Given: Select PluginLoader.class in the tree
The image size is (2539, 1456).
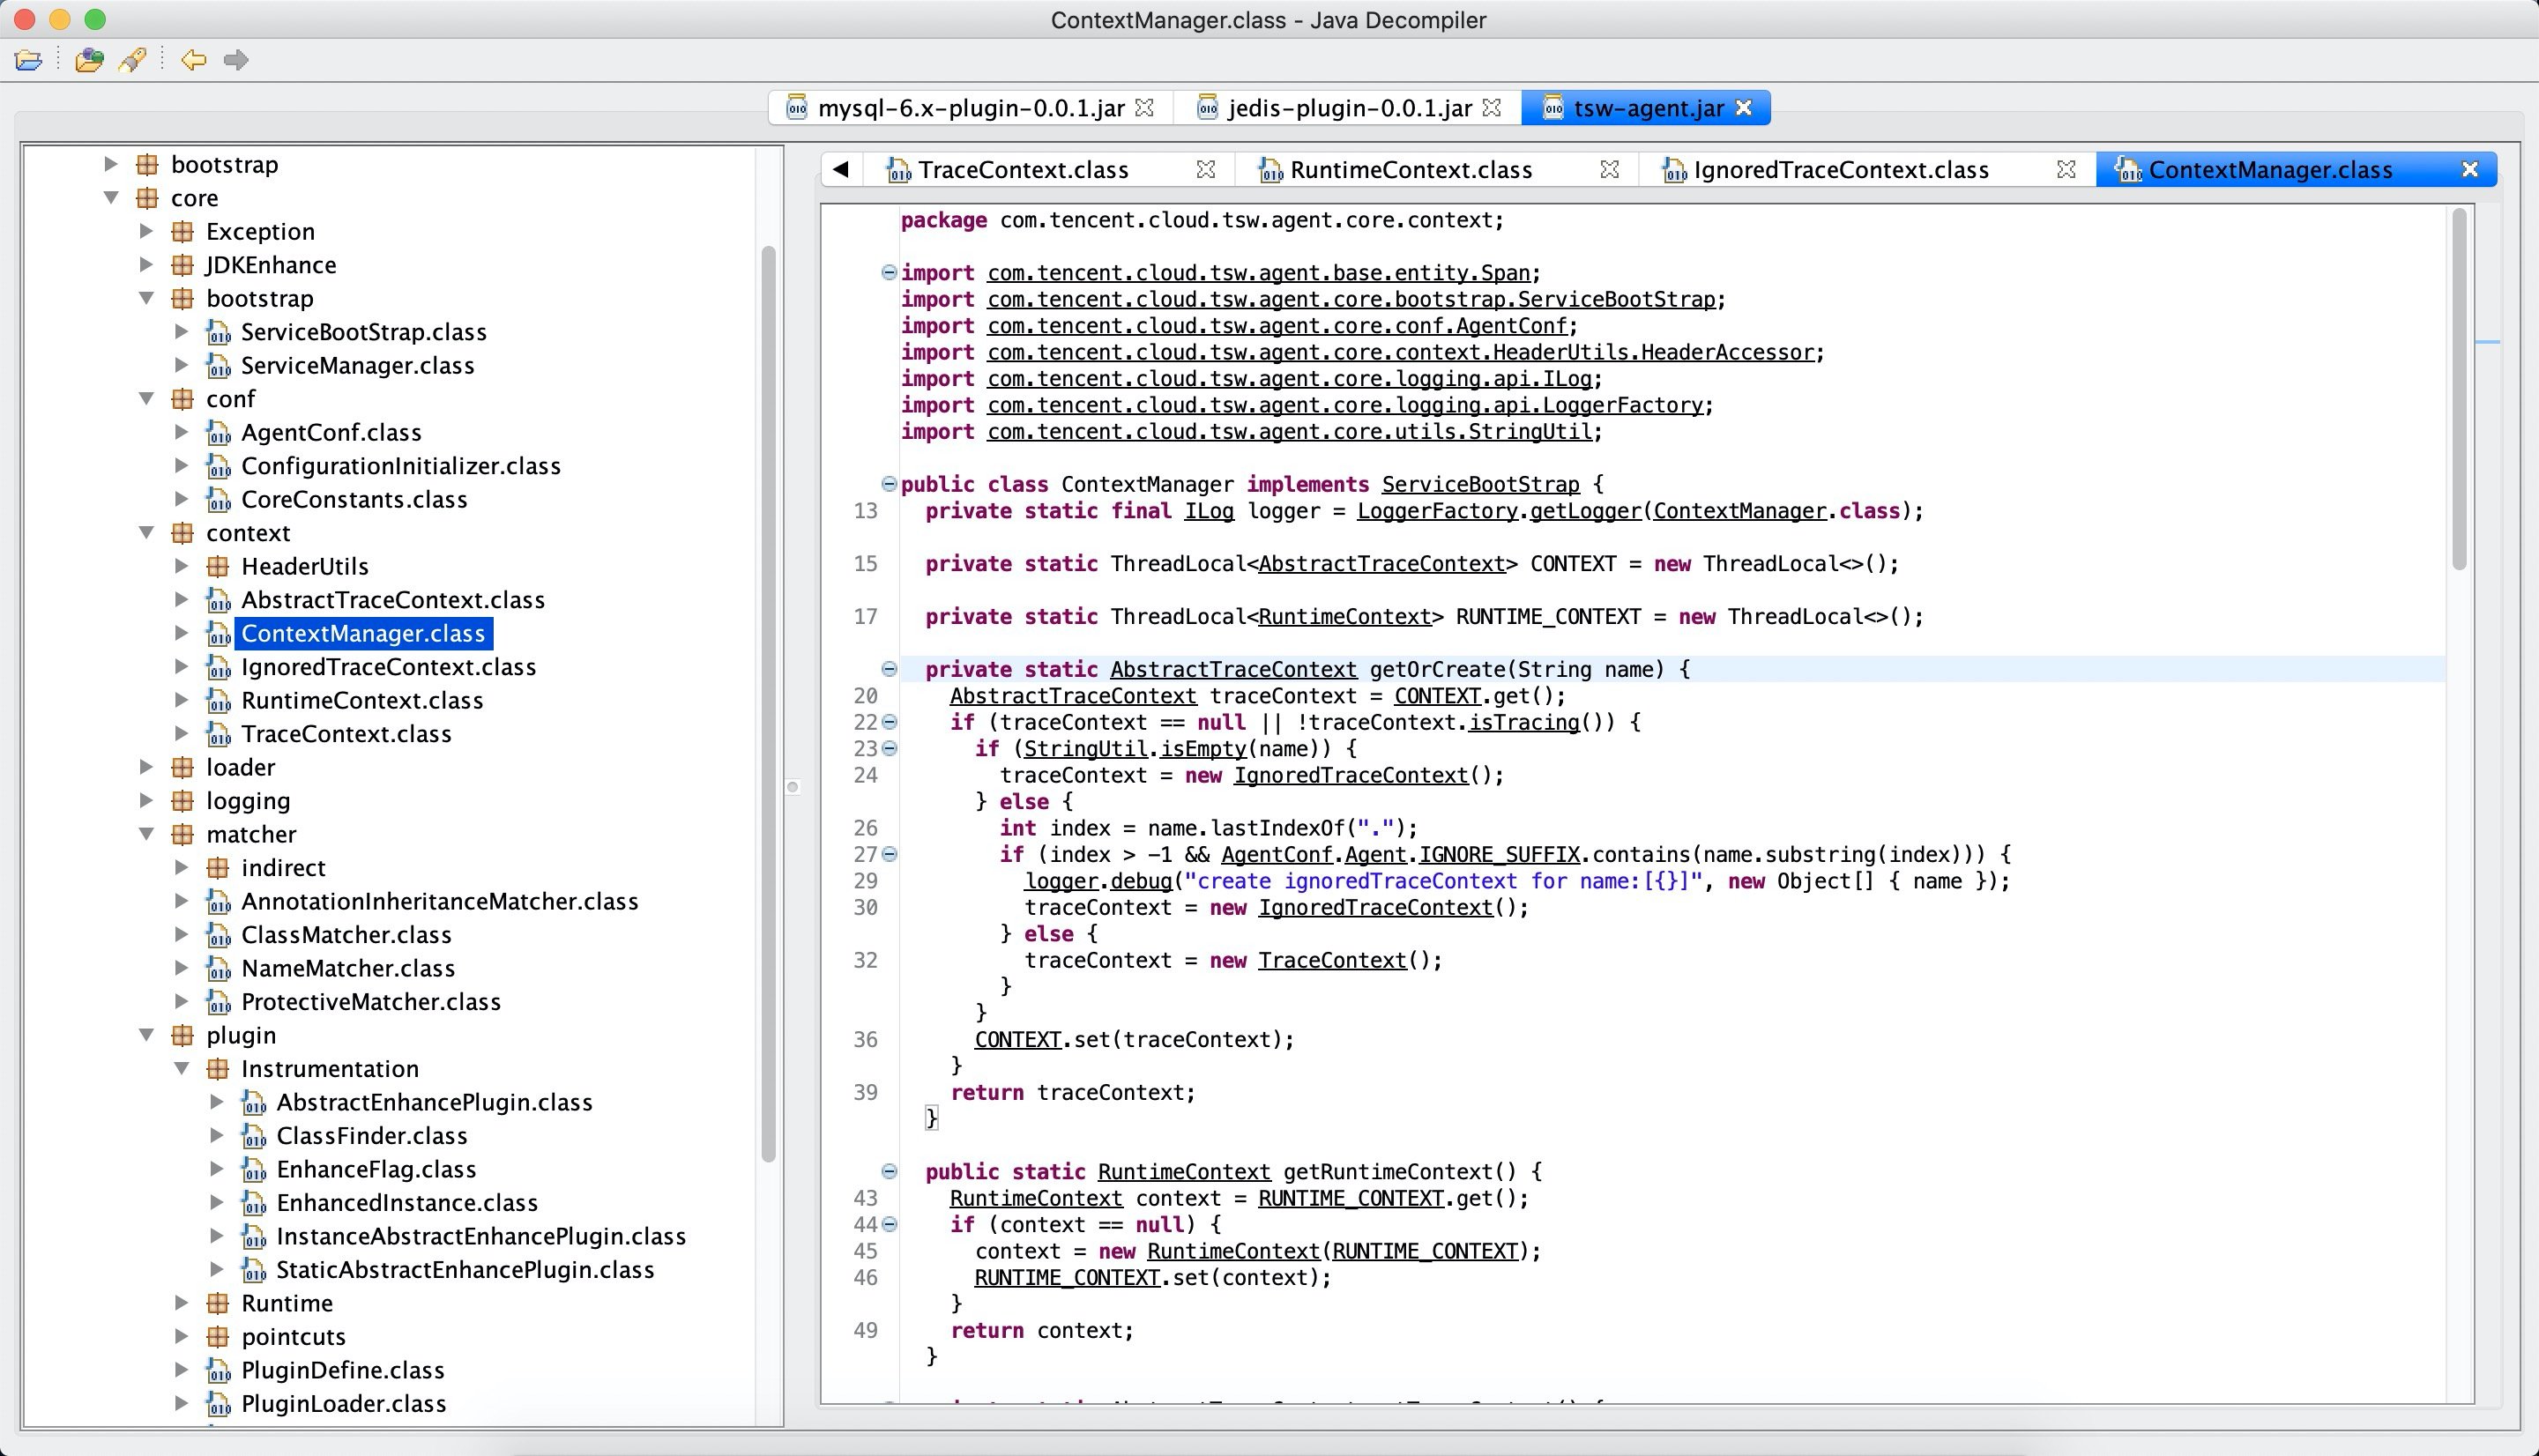Looking at the screenshot, I should point(343,1403).
